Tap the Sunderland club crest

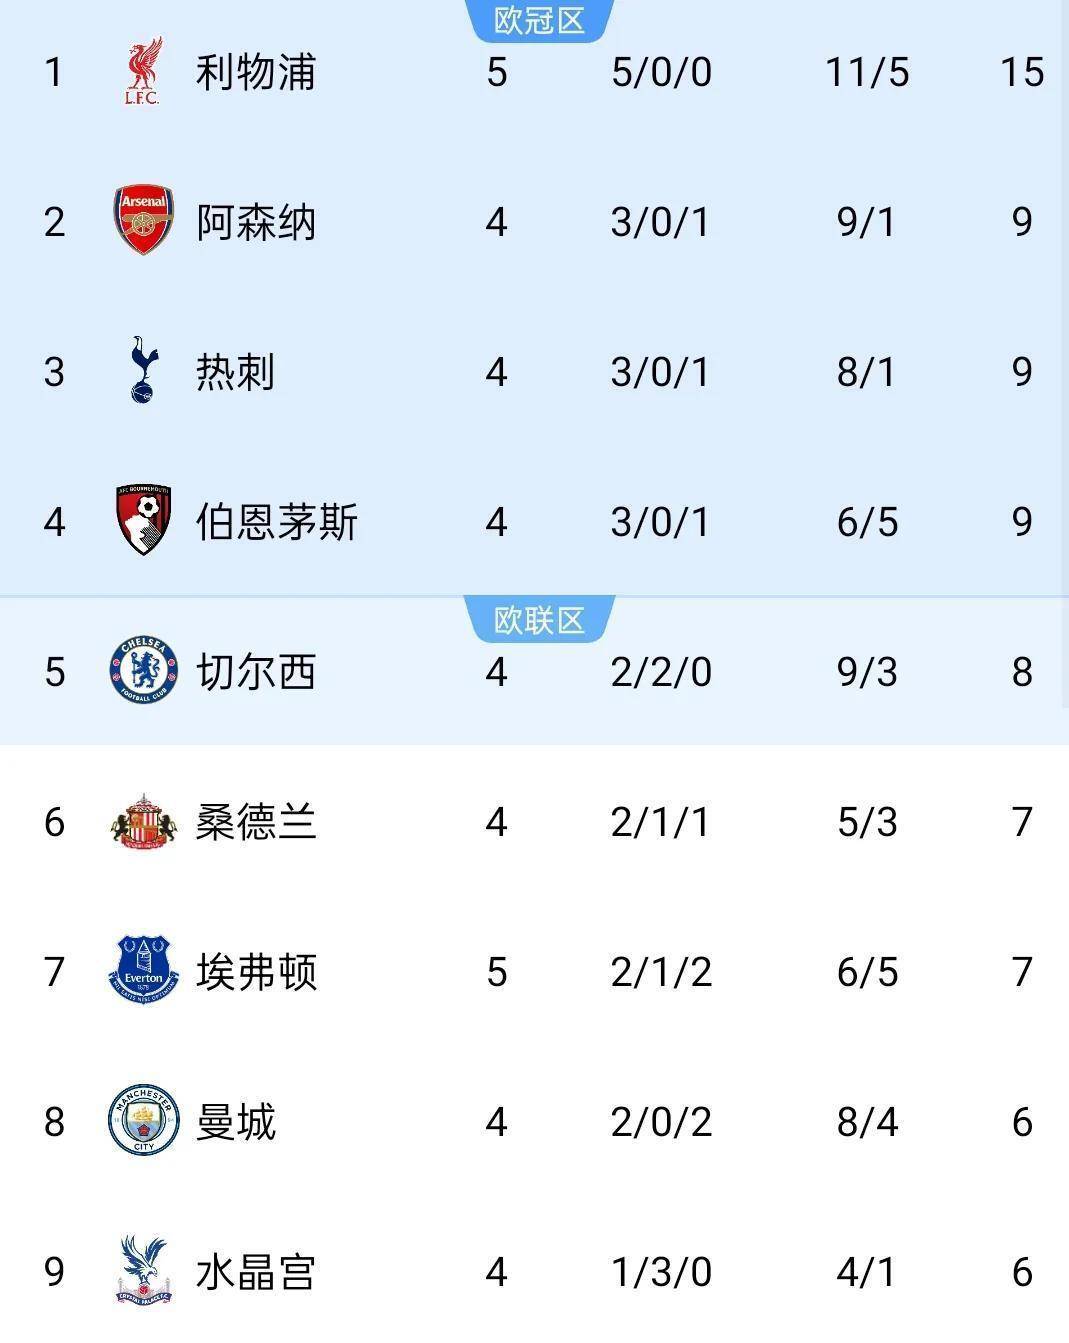[x=144, y=822]
